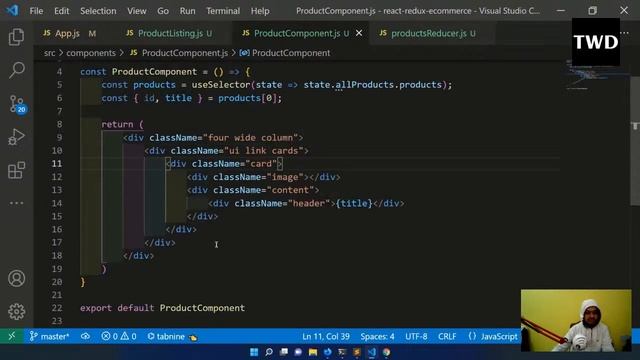
Task: Click products[0] on line 6
Action: click(247, 98)
